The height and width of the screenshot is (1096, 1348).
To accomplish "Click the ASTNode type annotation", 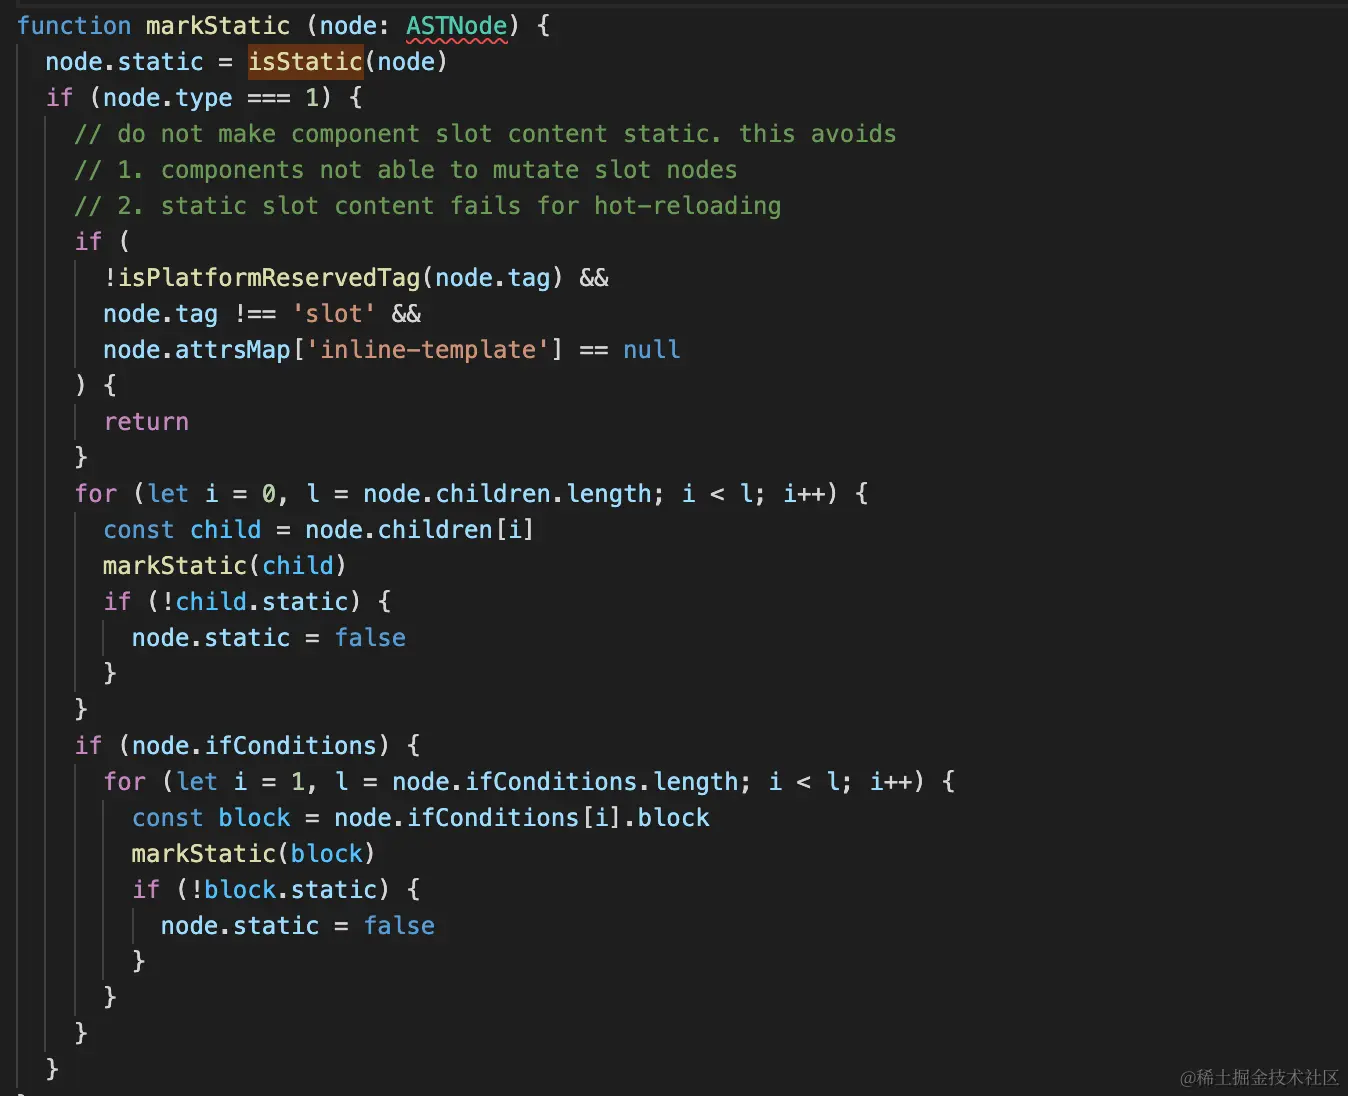I will [456, 25].
